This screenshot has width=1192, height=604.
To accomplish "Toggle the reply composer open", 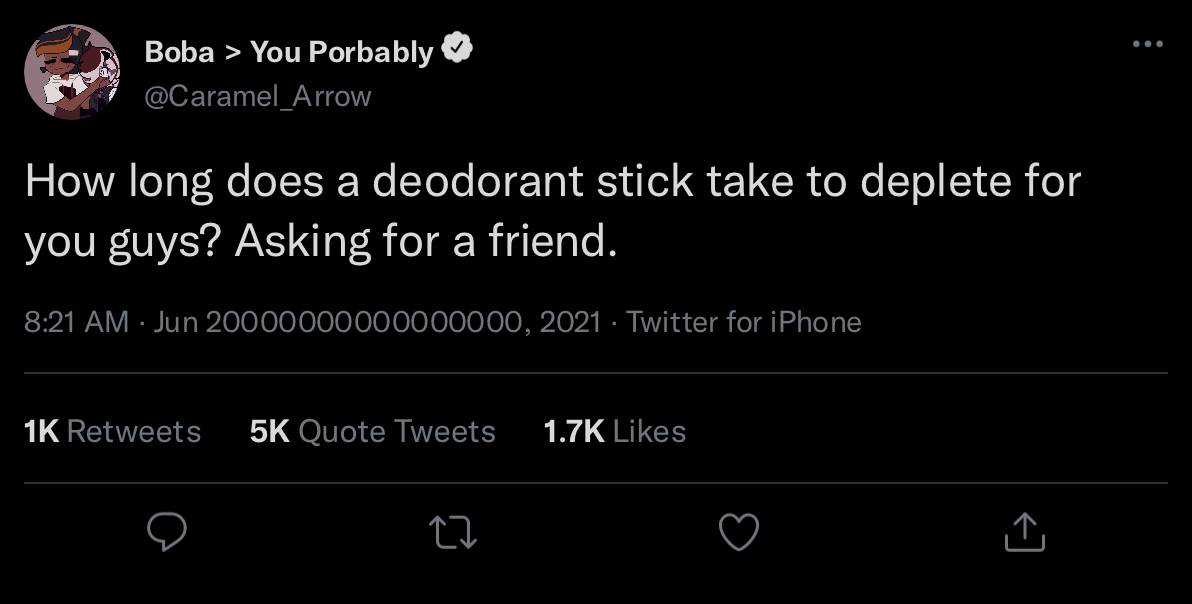I will click(166, 532).
